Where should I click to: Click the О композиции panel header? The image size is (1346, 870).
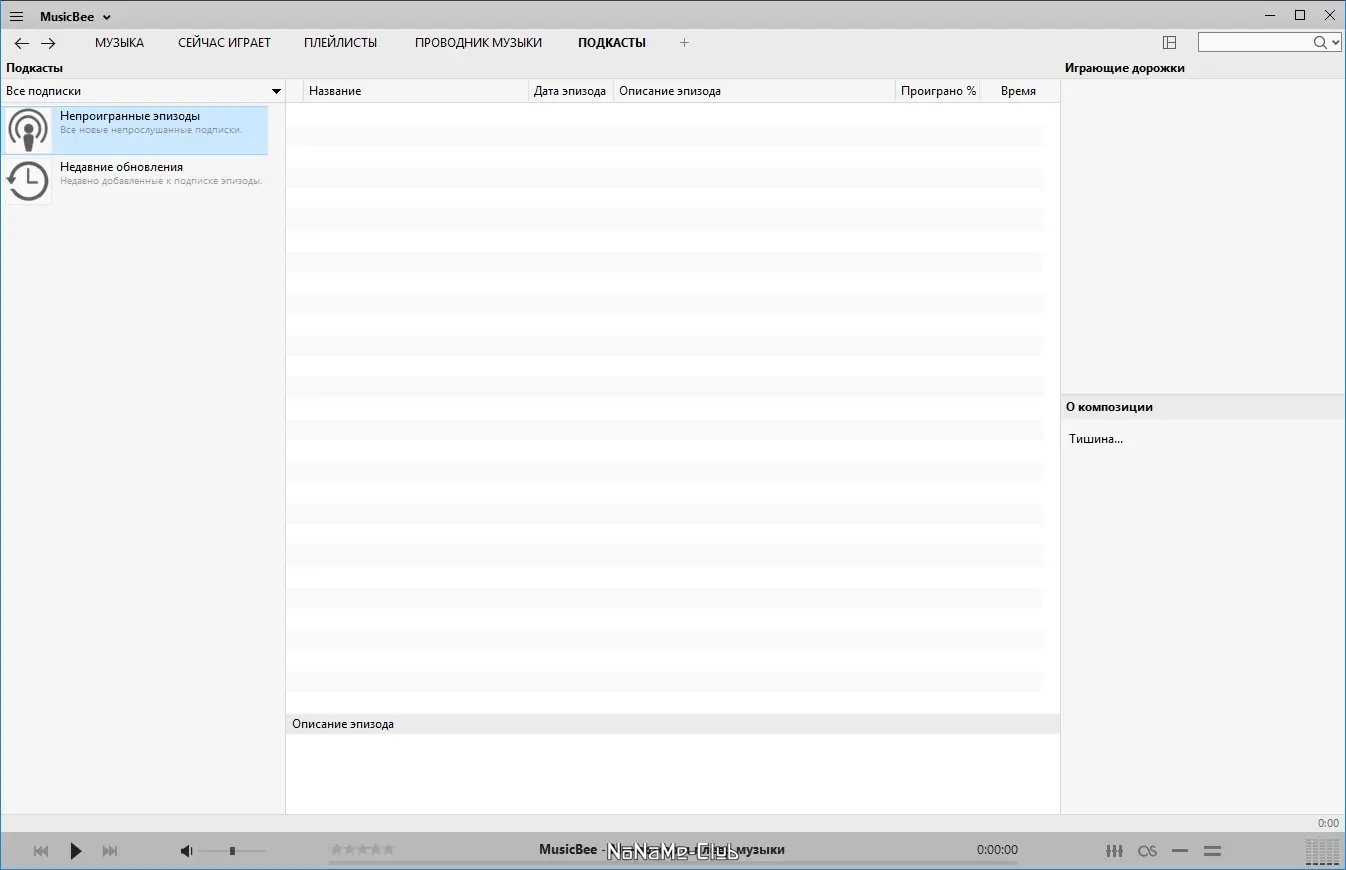tap(1109, 407)
